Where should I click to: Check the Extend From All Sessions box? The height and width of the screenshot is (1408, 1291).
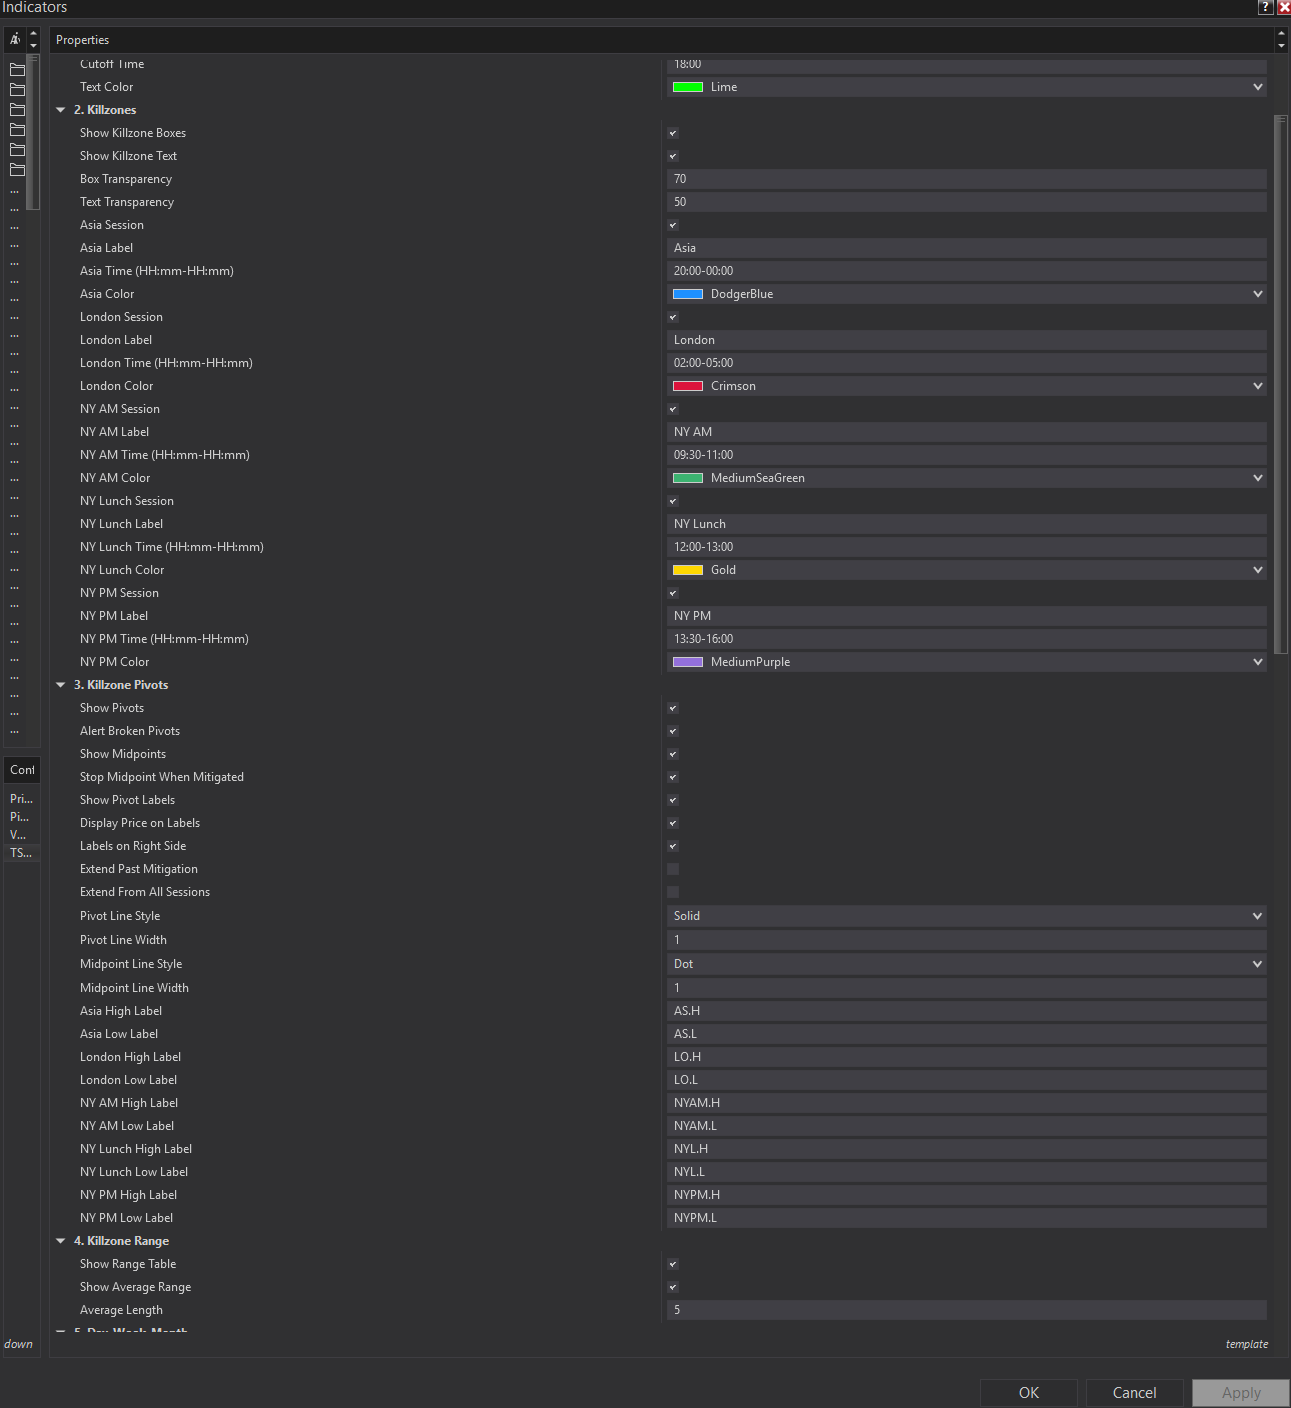coord(673,892)
